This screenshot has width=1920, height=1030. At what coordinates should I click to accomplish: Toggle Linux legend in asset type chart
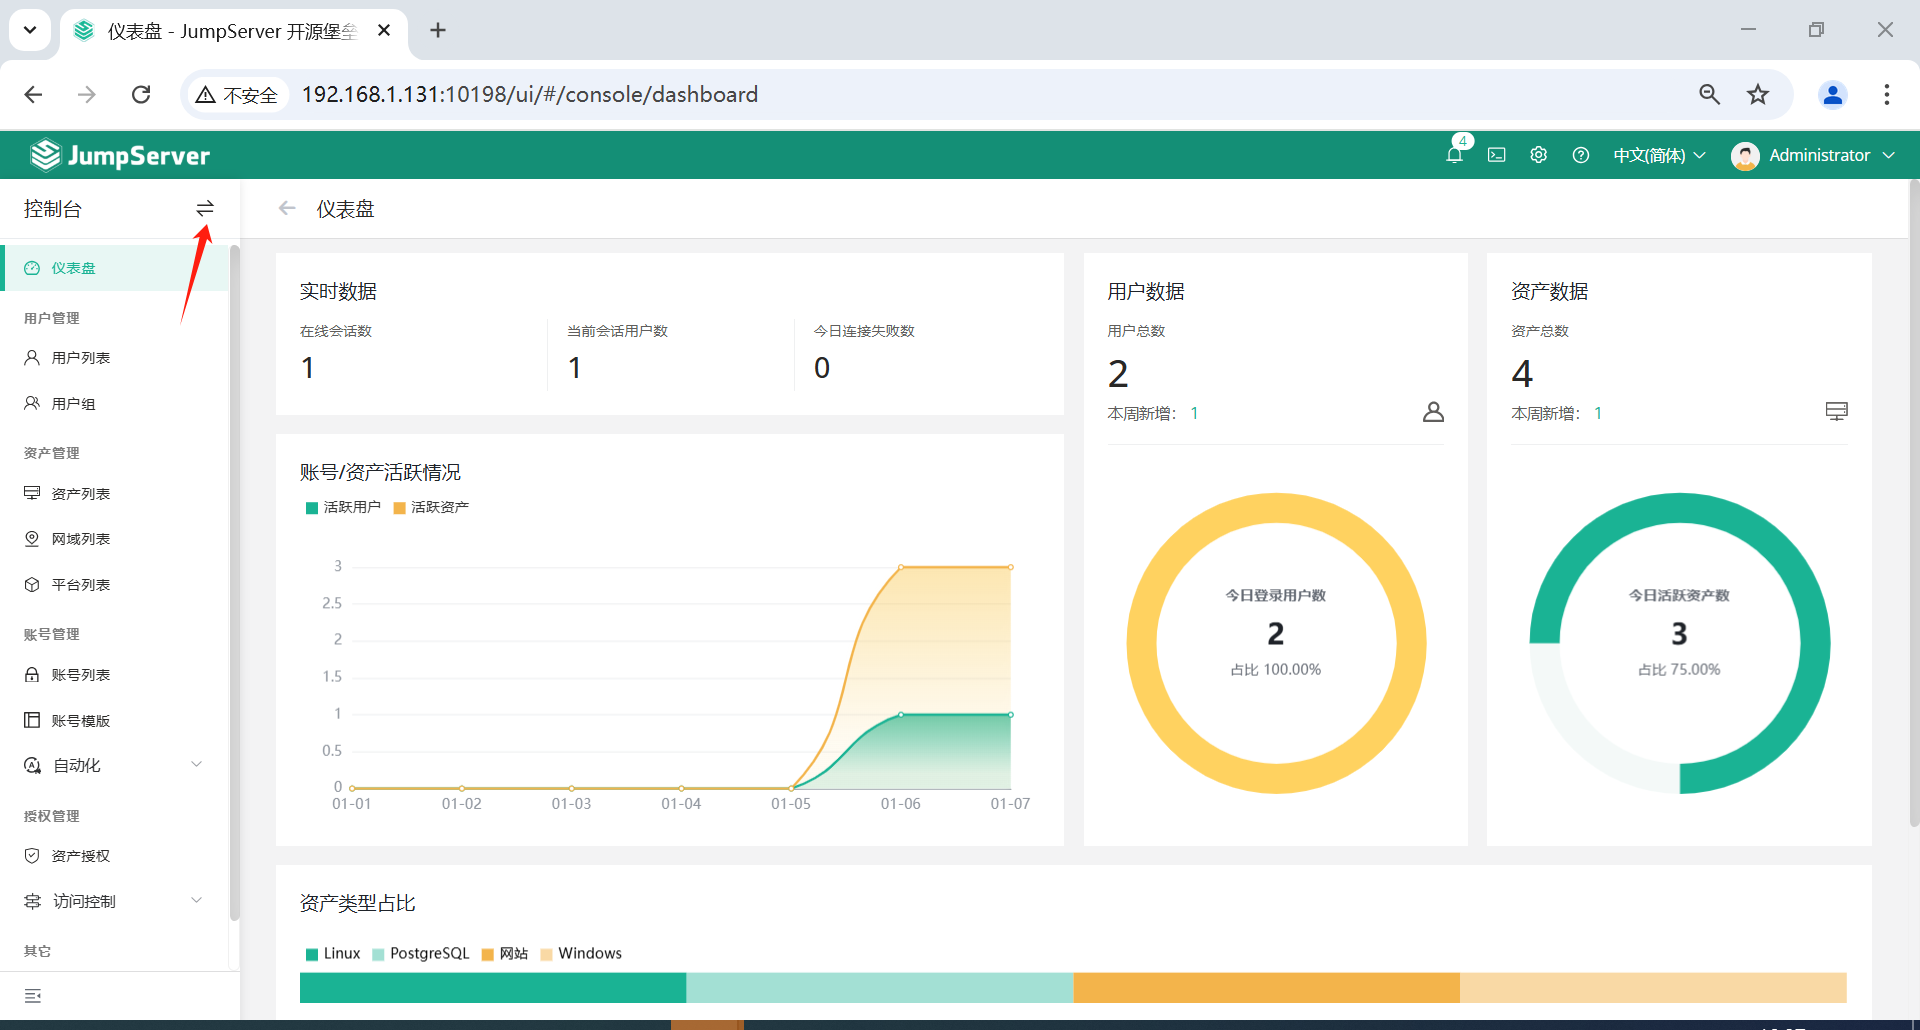coord(333,953)
